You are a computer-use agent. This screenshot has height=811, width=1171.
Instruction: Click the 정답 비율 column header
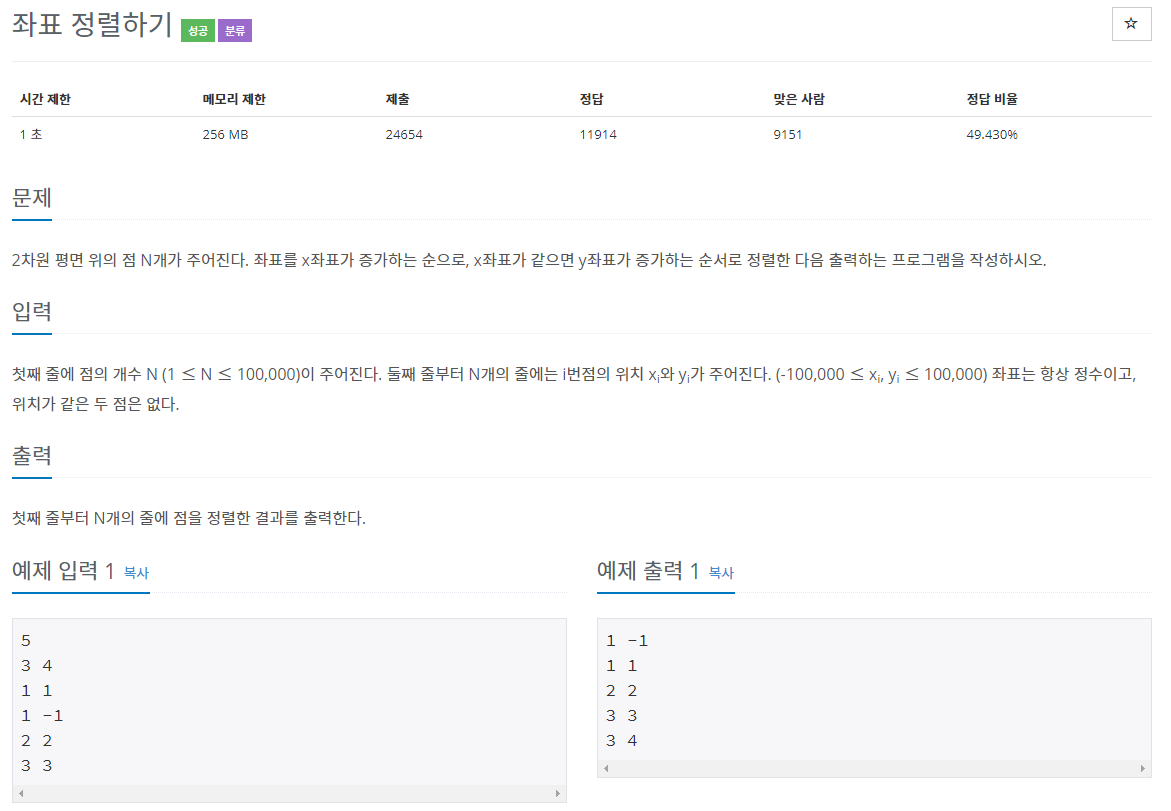click(992, 99)
